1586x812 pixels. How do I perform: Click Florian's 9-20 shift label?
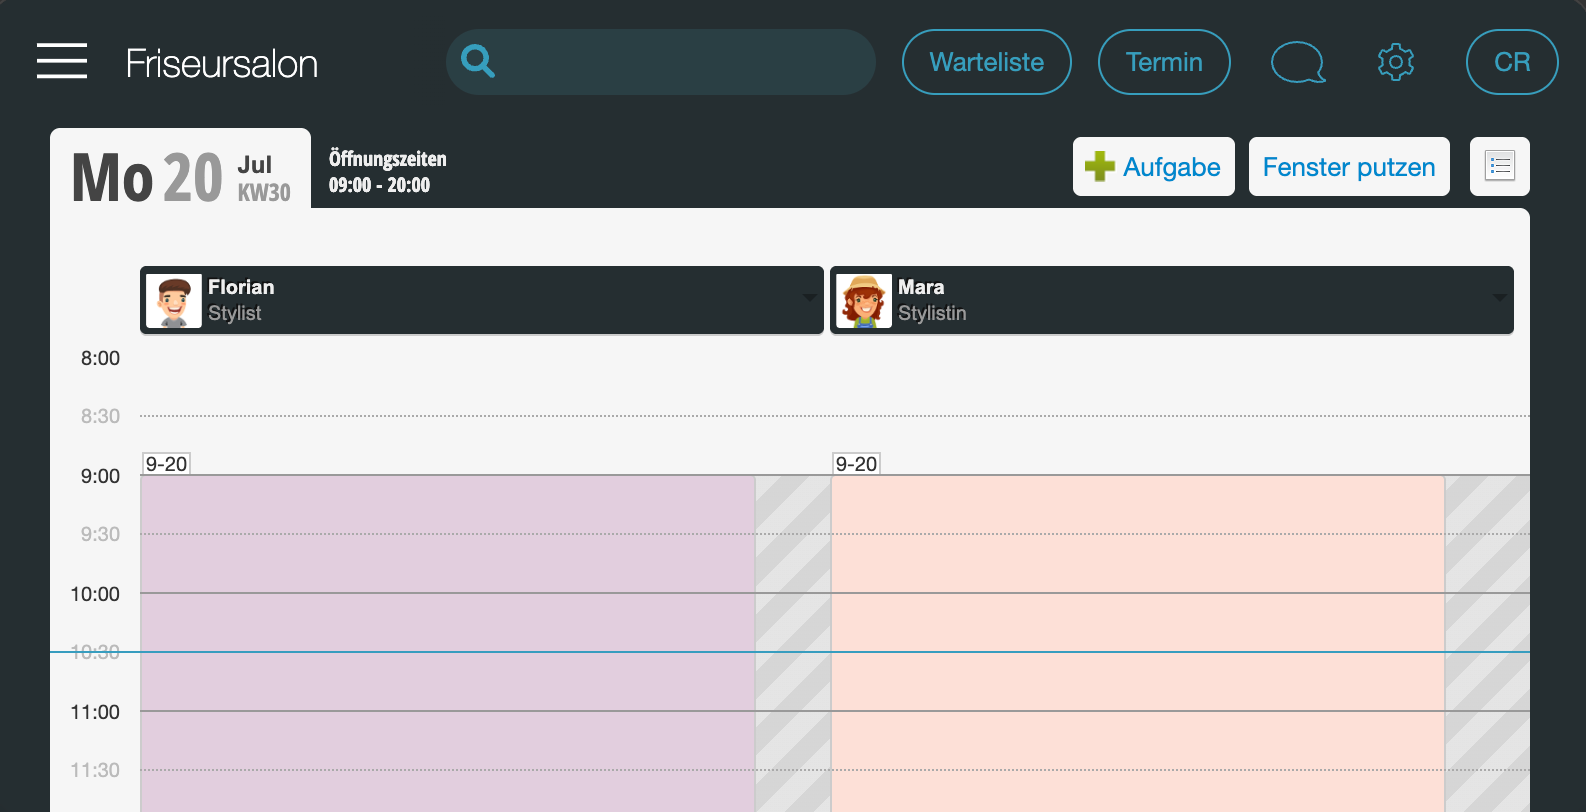166,464
